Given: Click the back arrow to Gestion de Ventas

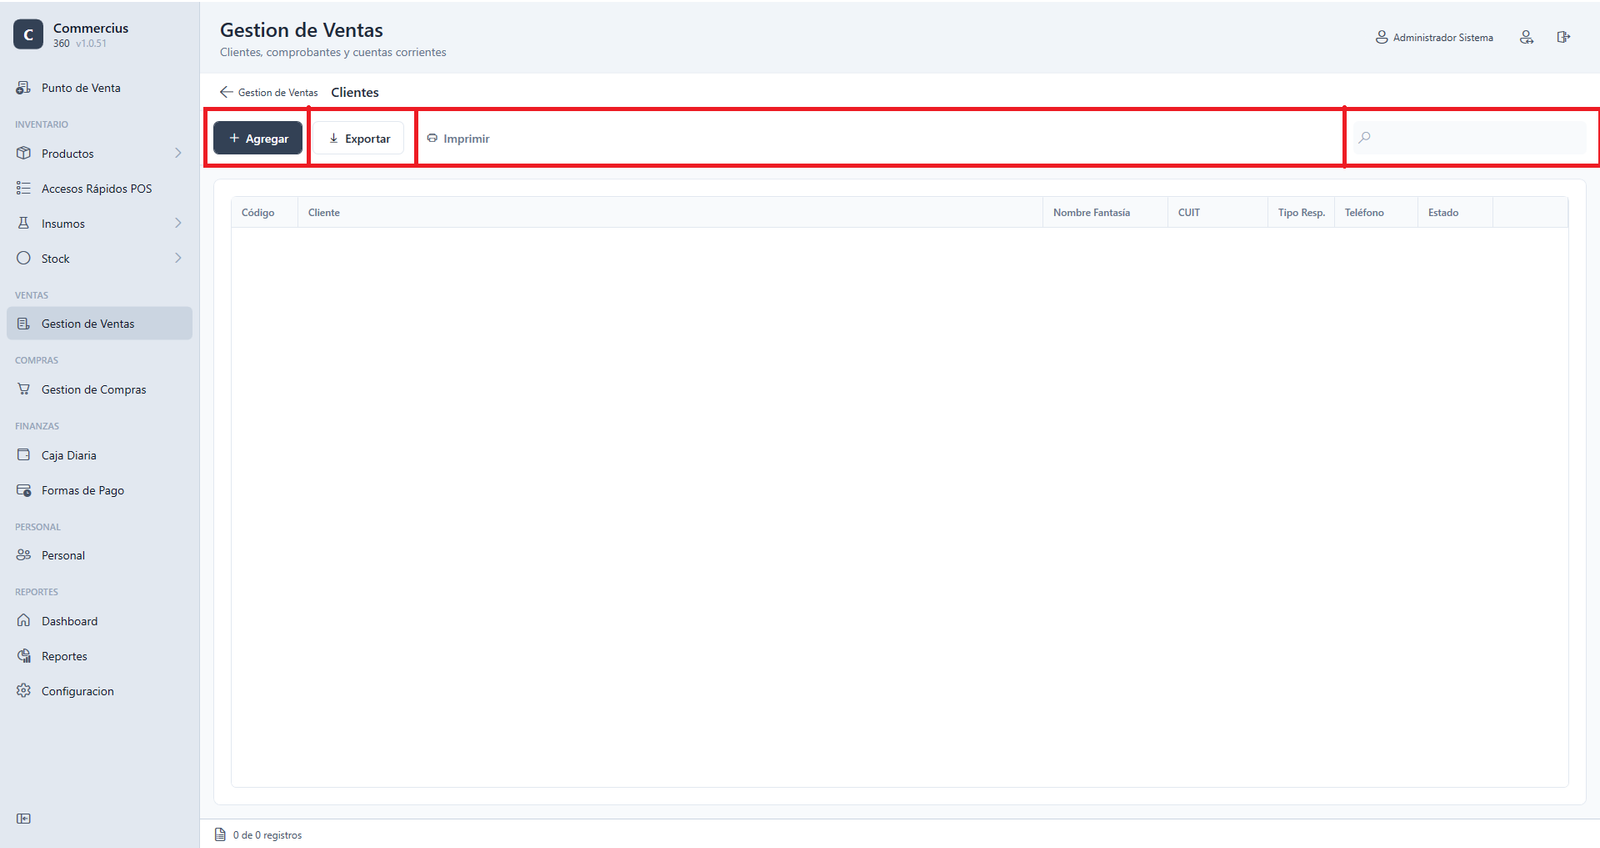Looking at the screenshot, I should [226, 92].
